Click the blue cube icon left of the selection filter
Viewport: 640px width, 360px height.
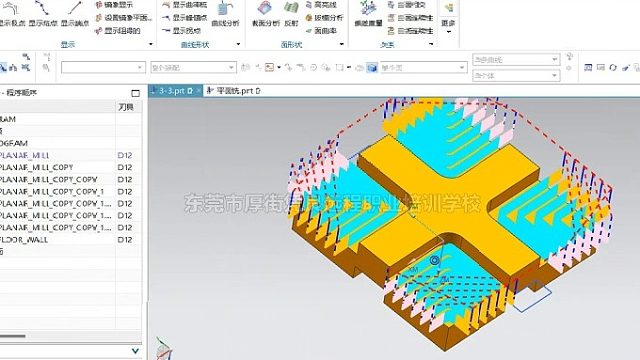[372, 68]
